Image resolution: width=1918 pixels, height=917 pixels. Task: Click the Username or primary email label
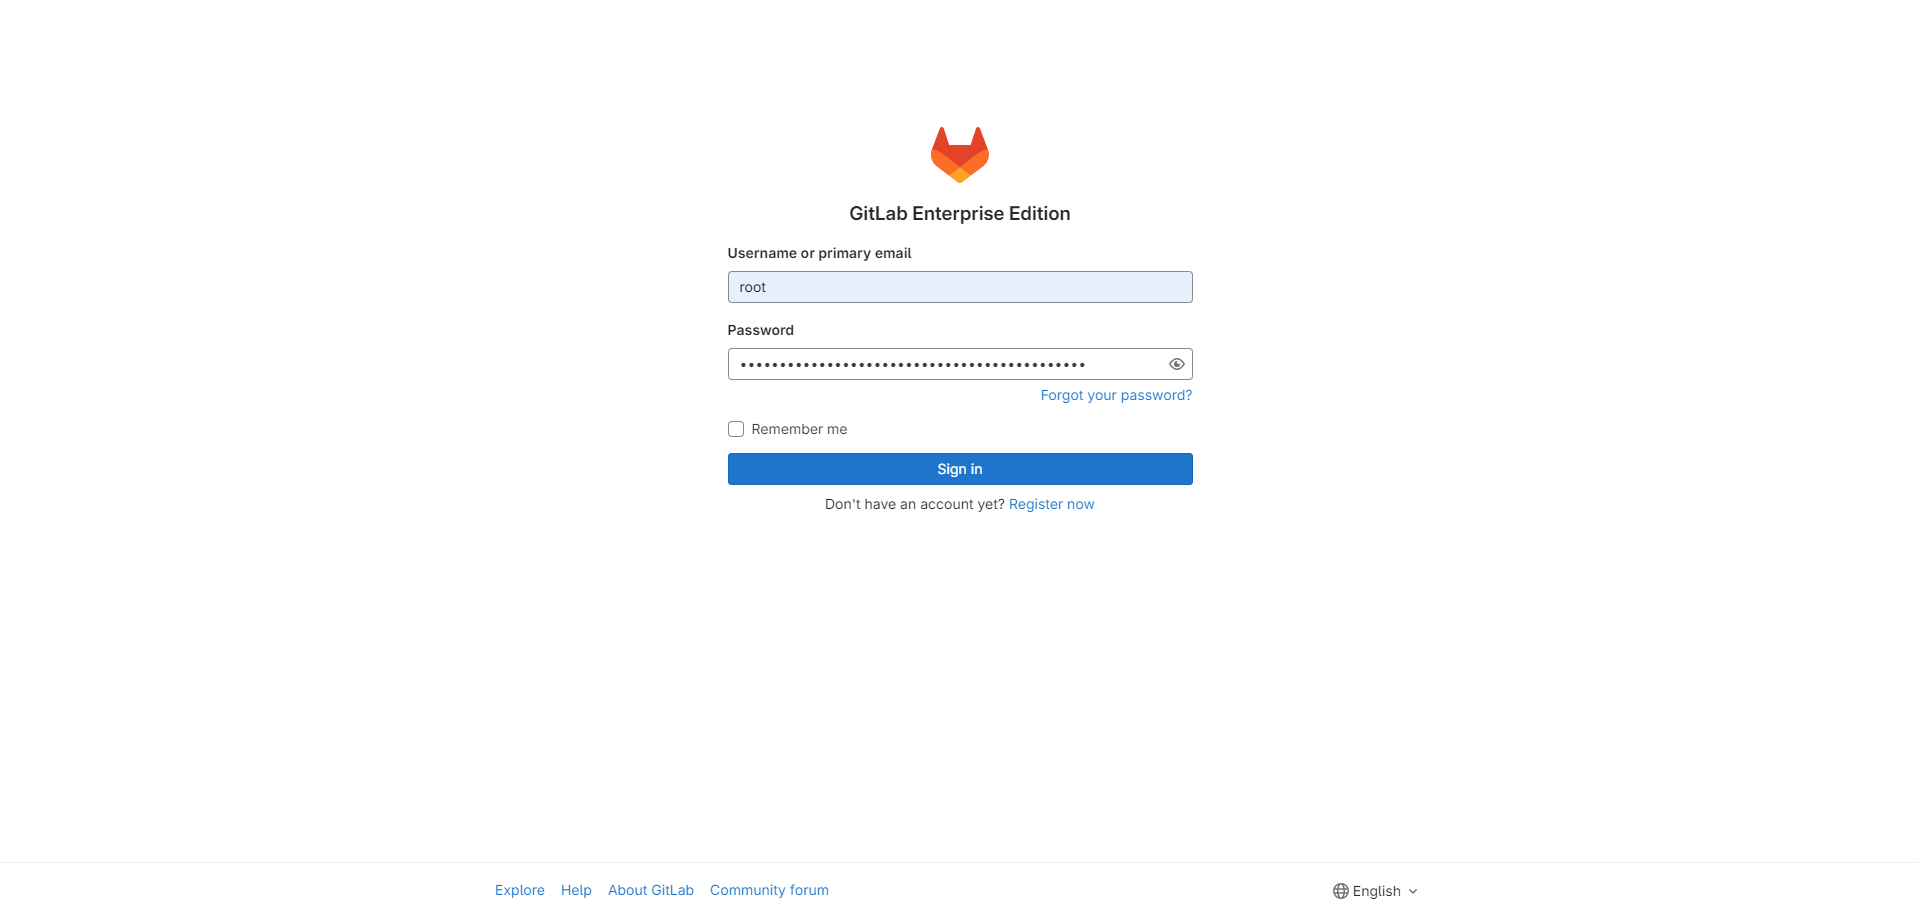click(819, 253)
